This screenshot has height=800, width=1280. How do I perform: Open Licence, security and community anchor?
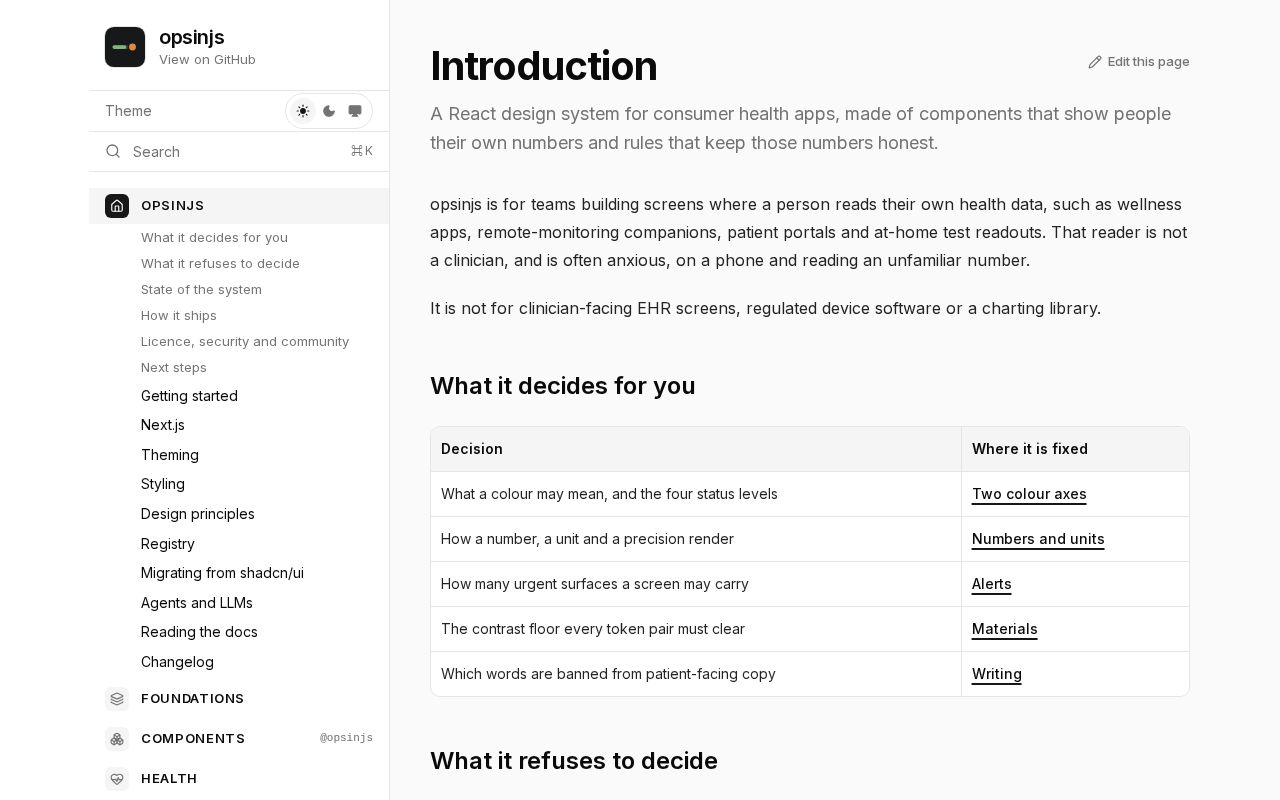point(245,342)
